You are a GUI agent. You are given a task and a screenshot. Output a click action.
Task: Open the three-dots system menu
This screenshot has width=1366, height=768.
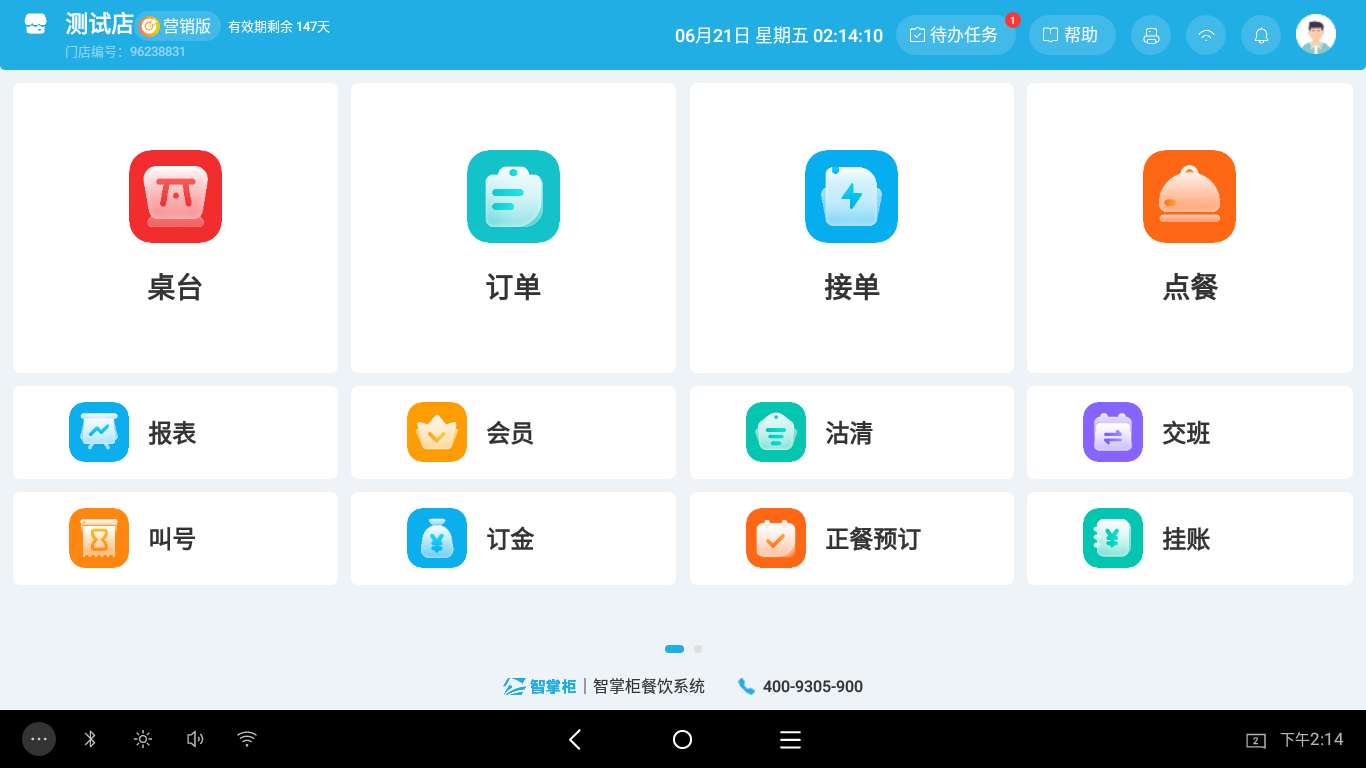pyautogui.click(x=39, y=739)
